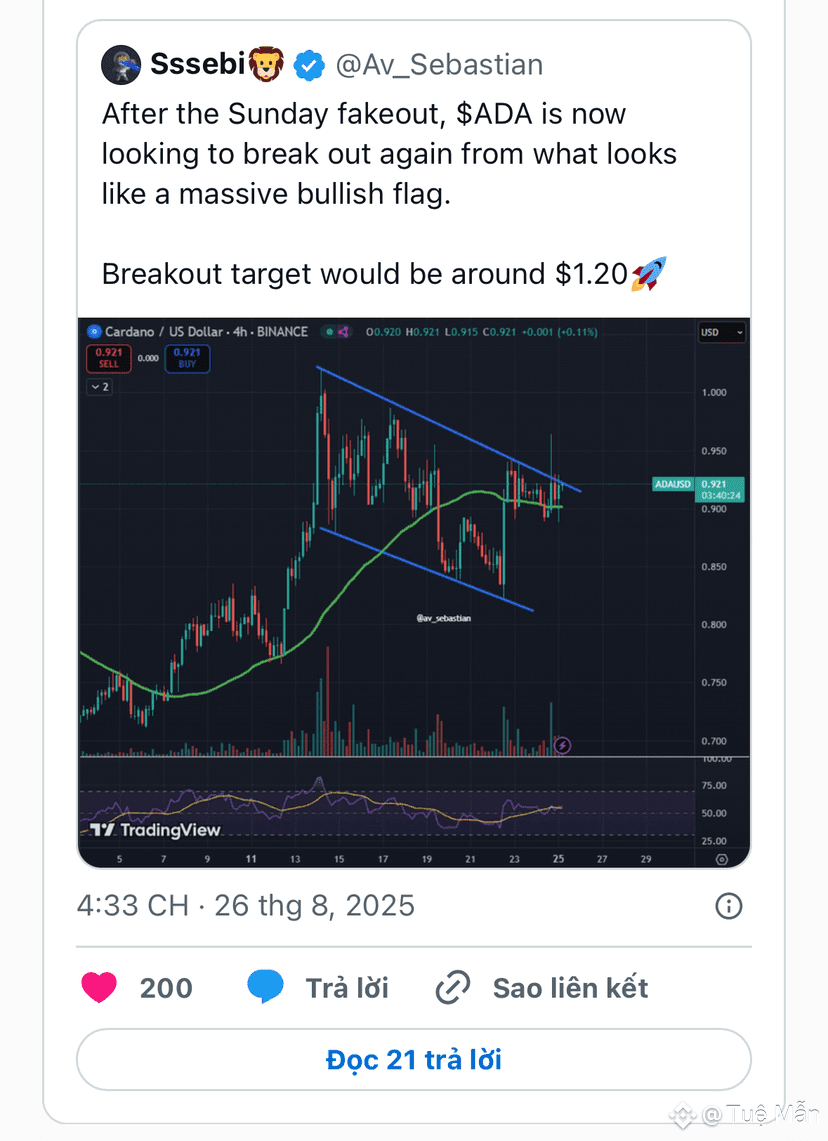
Task: Click the purple lightning icon on chart
Action: (562, 745)
